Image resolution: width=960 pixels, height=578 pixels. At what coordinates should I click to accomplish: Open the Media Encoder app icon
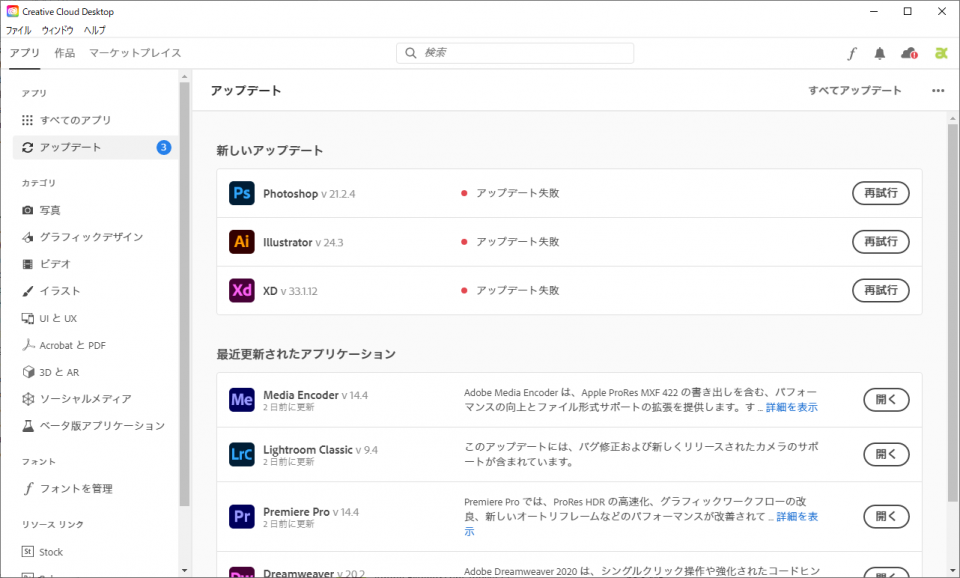[241, 399]
